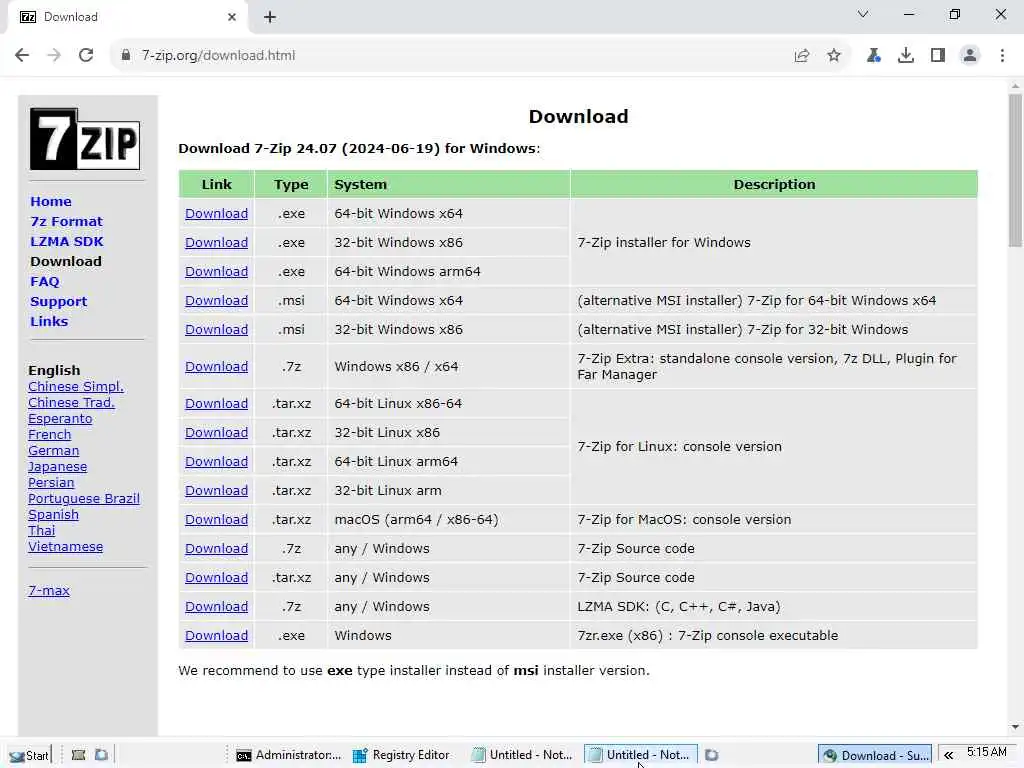The image size is (1024, 768).
Task: Download the .msi for 64-bit Windows x64
Action: pyautogui.click(x=216, y=300)
